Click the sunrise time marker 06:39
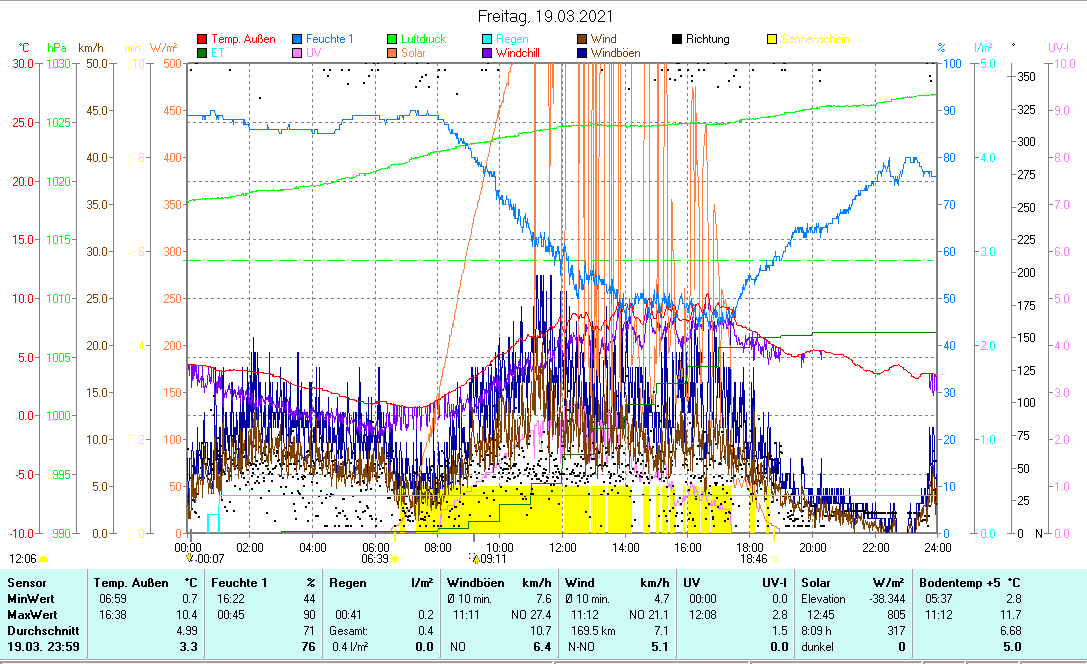Viewport: 1087px width, 664px height. pyautogui.click(x=375, y=559)
